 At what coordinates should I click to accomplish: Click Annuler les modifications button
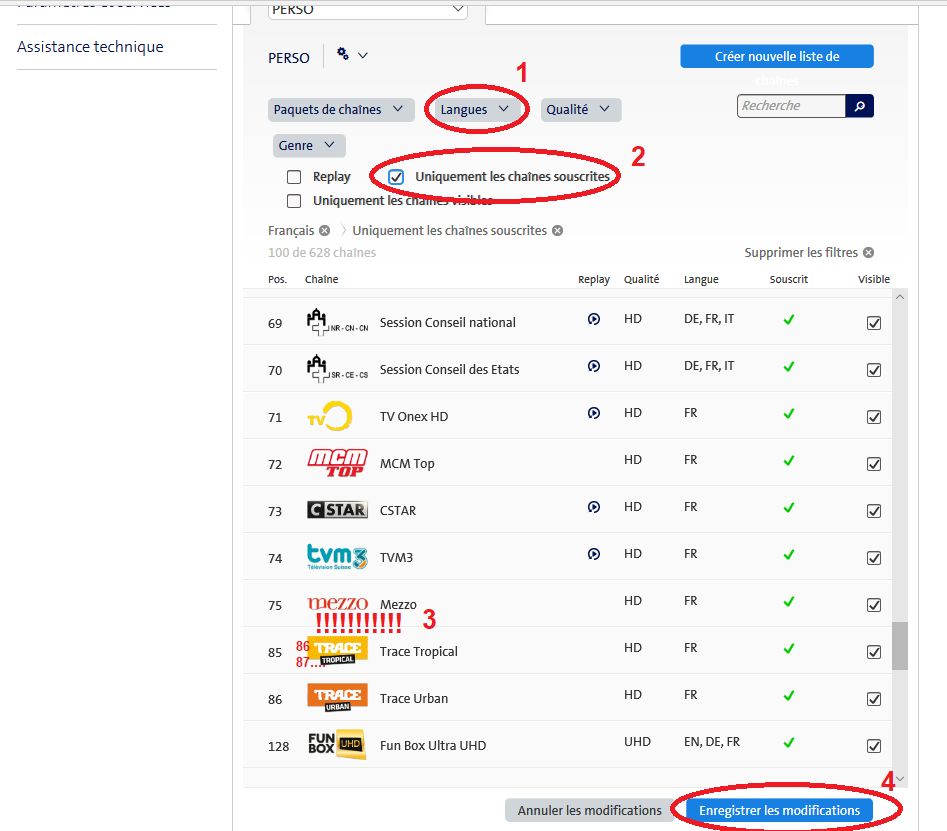click(x=588, y=810)
